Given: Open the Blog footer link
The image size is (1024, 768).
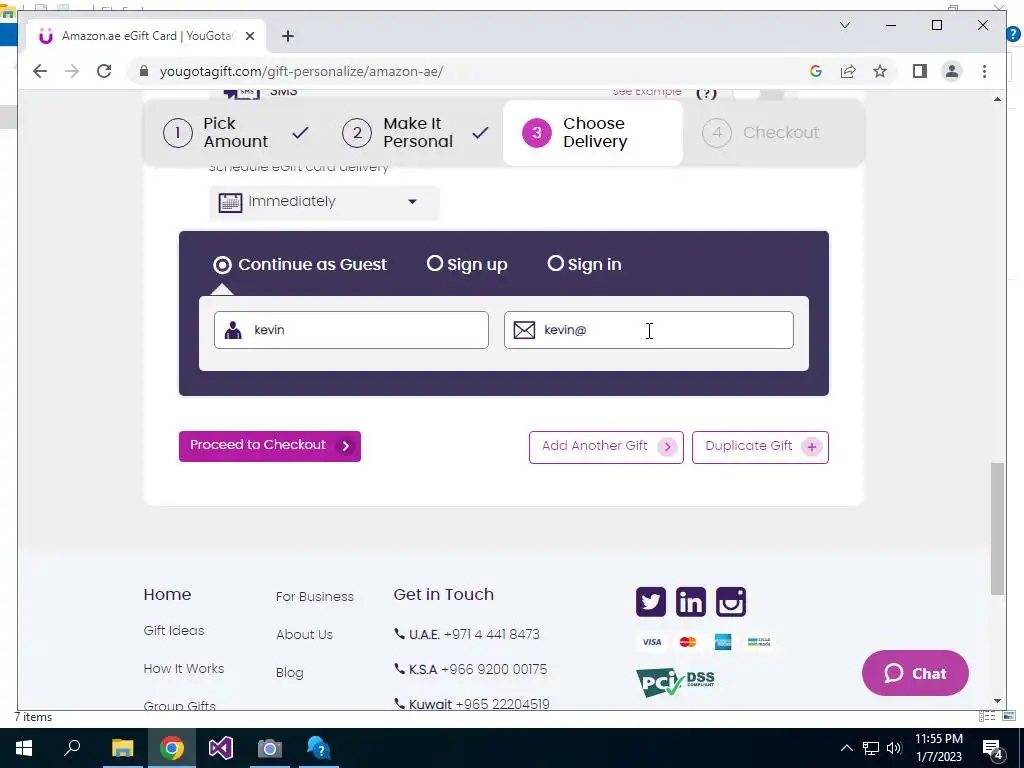Looking at the screenshot, I should pyautogui.click(x=289, y=673).
